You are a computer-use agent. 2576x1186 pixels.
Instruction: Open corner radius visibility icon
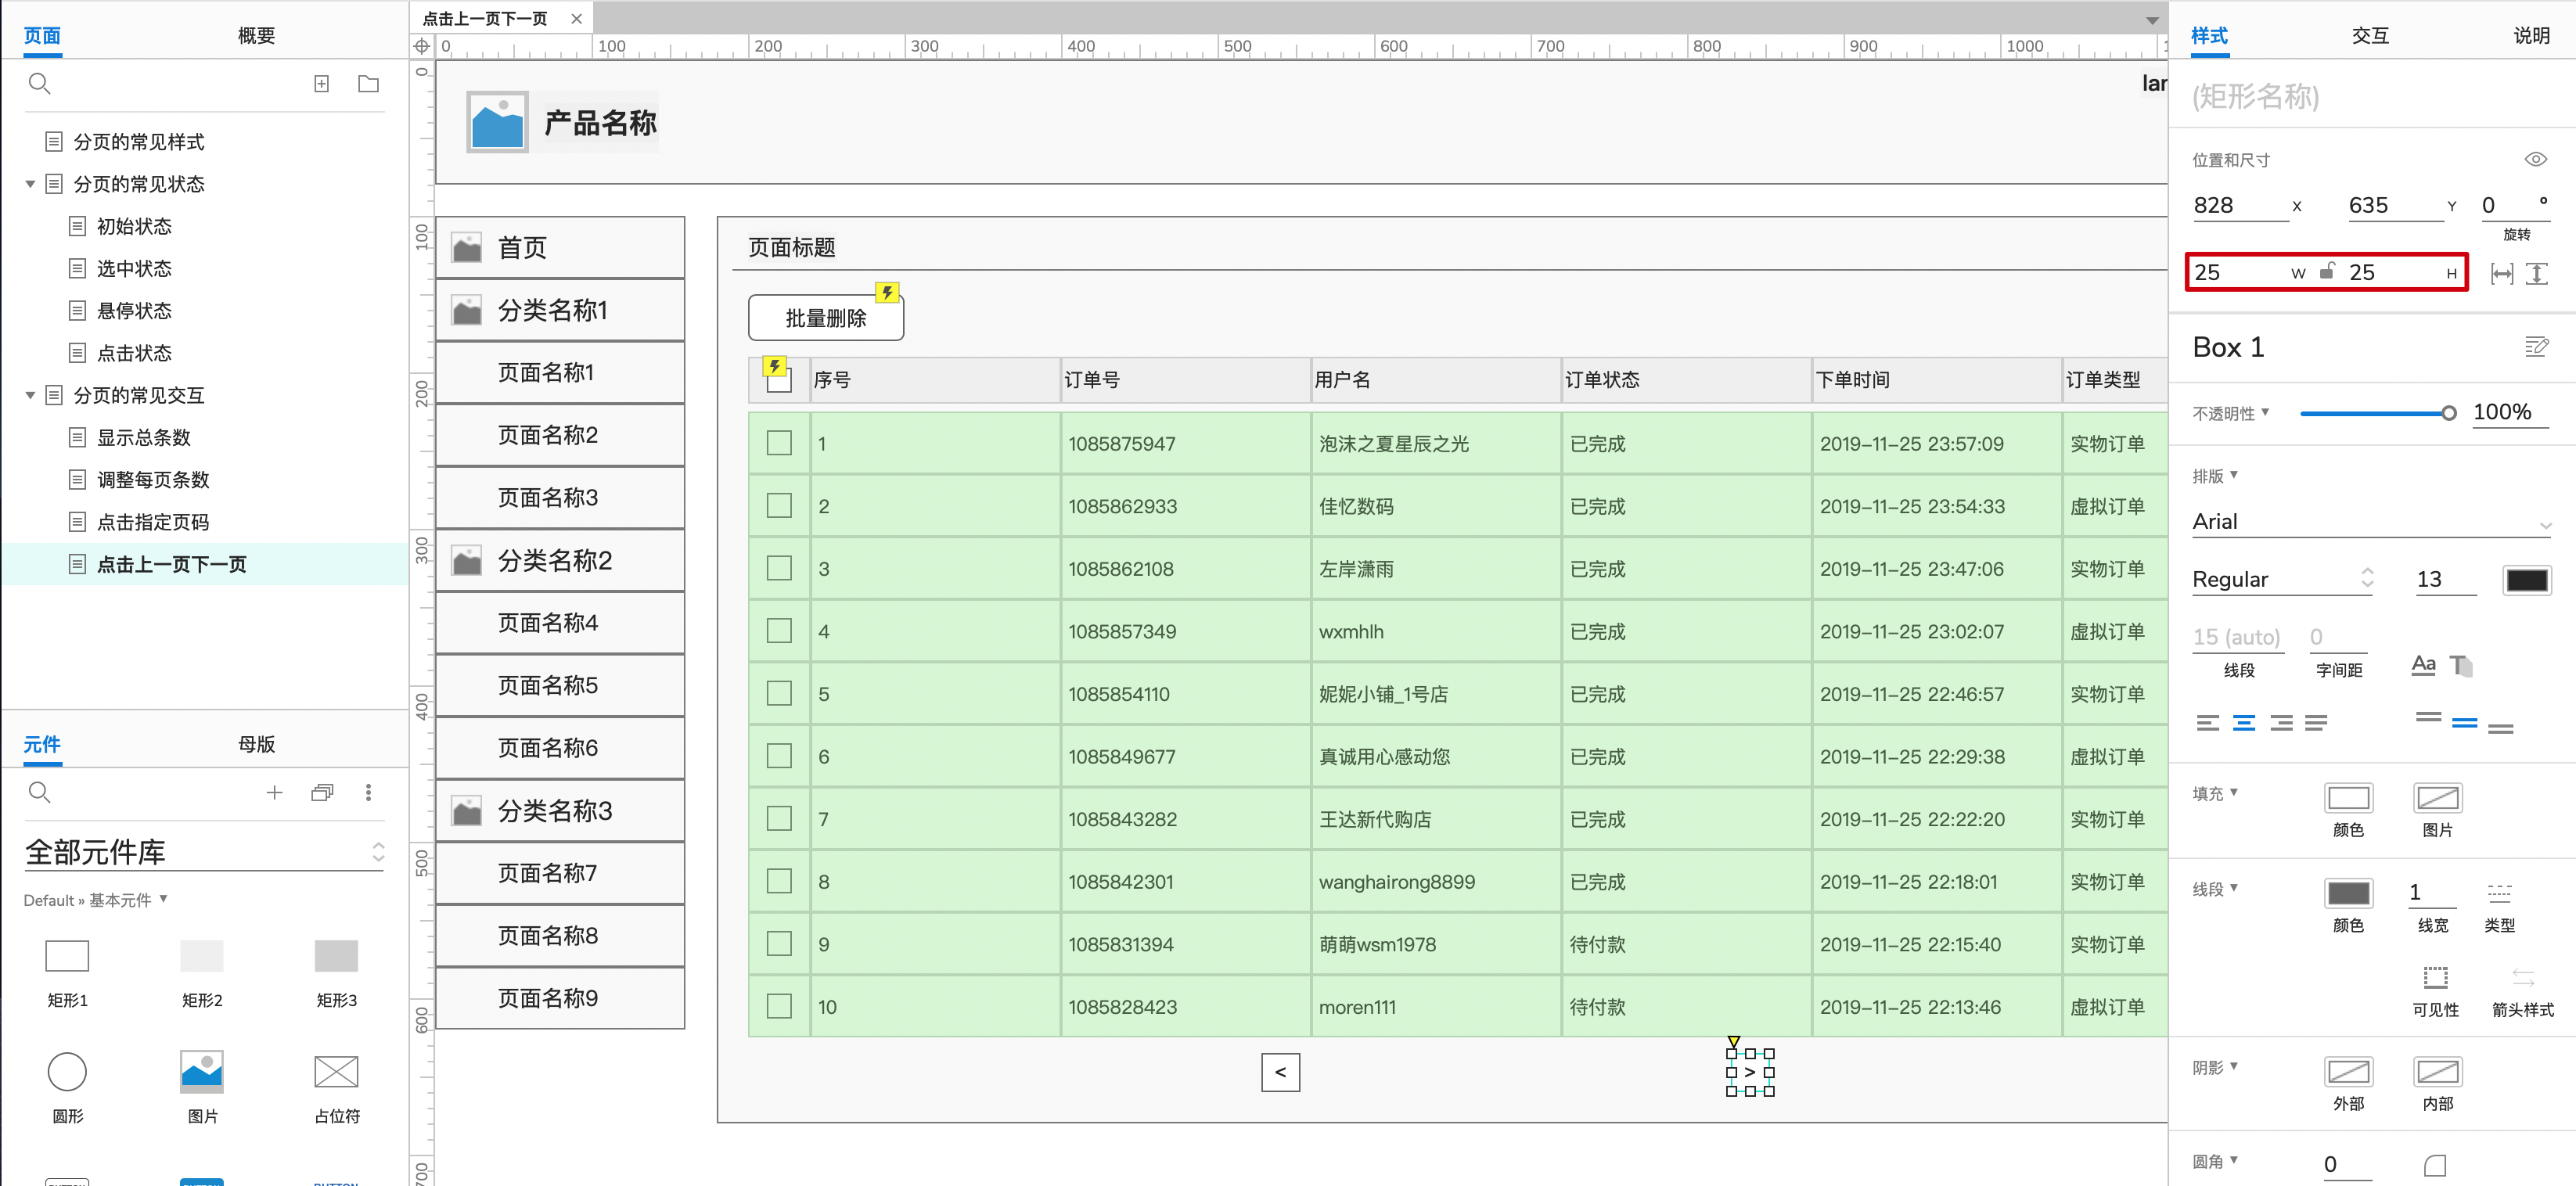[x=2435, y=1165]
